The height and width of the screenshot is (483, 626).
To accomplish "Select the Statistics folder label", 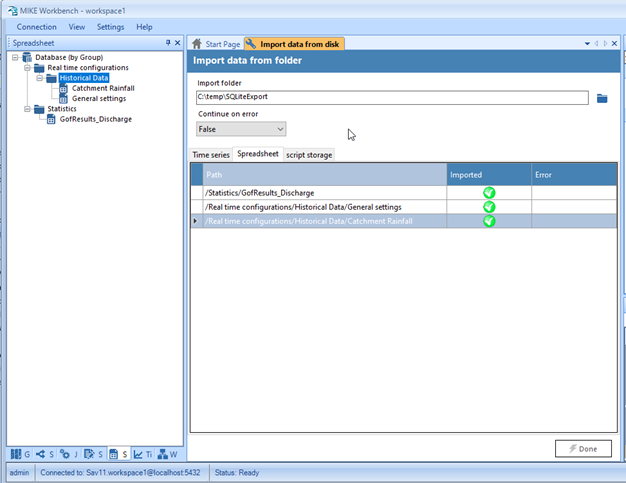I will pyautogui.click(x=62, y=109).
